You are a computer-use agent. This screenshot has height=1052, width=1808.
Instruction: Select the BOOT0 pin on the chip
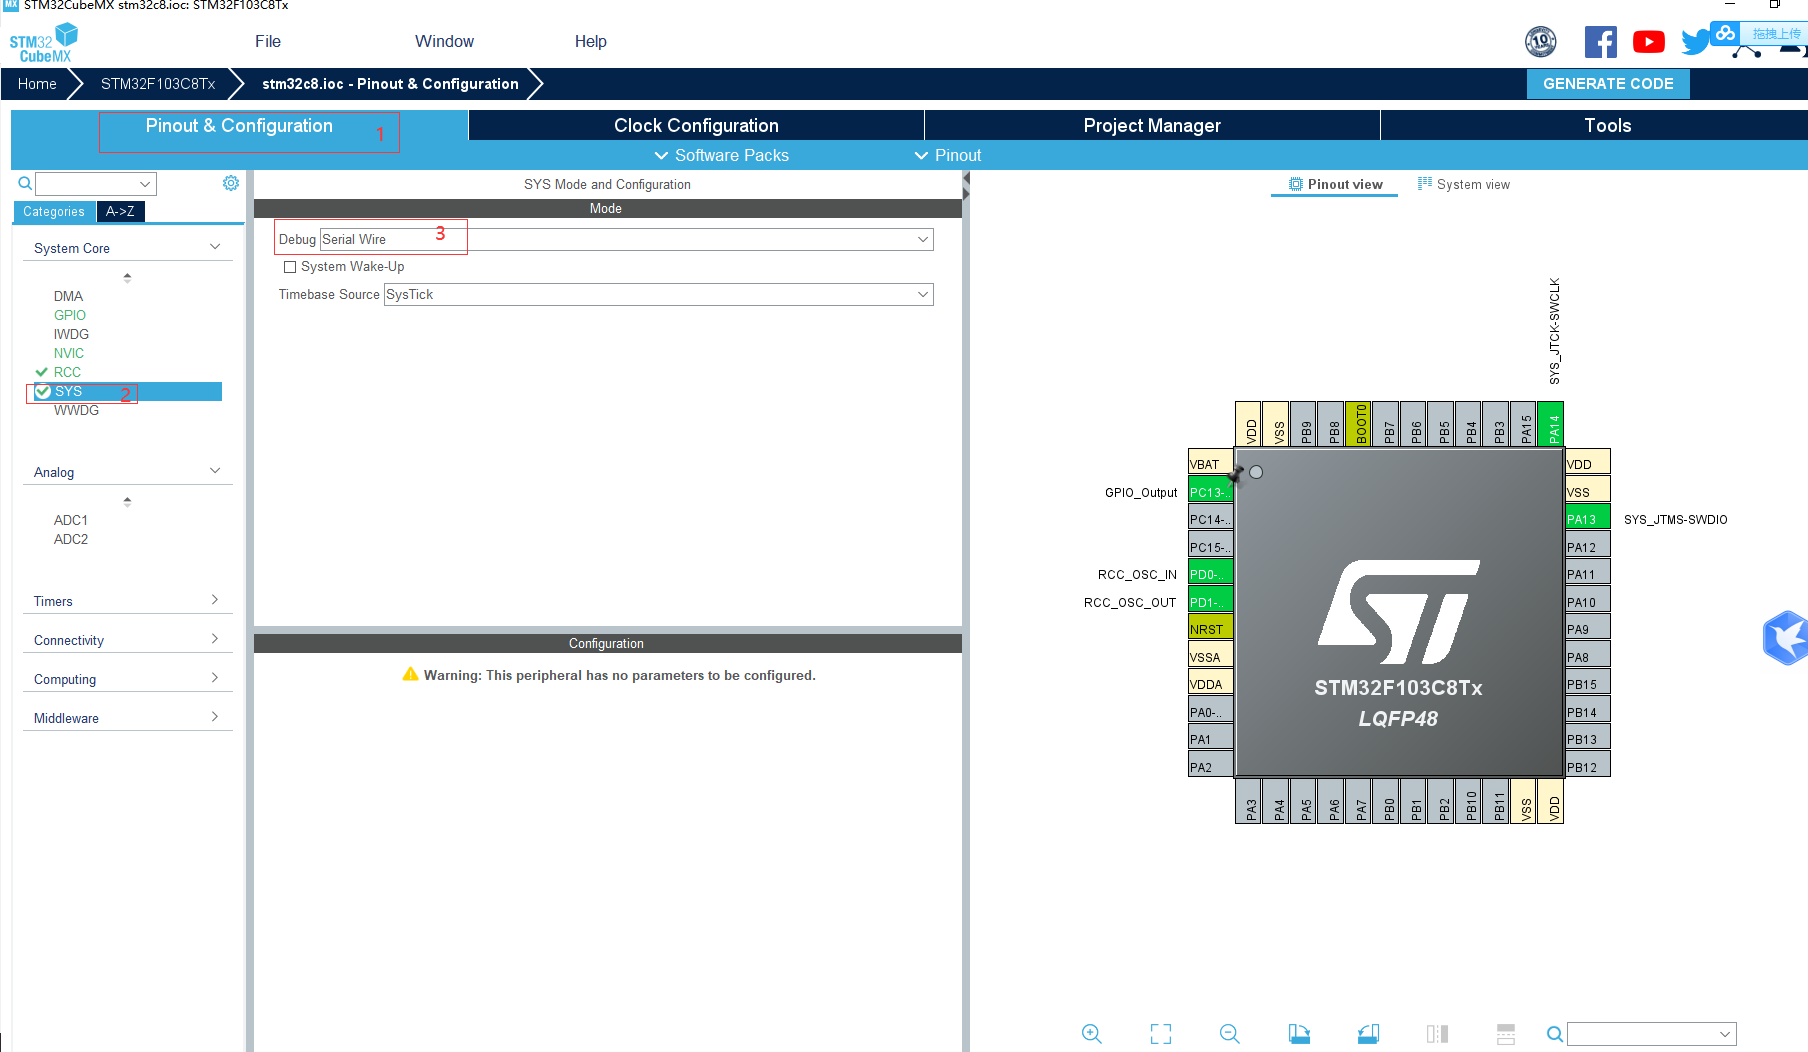1360,425
